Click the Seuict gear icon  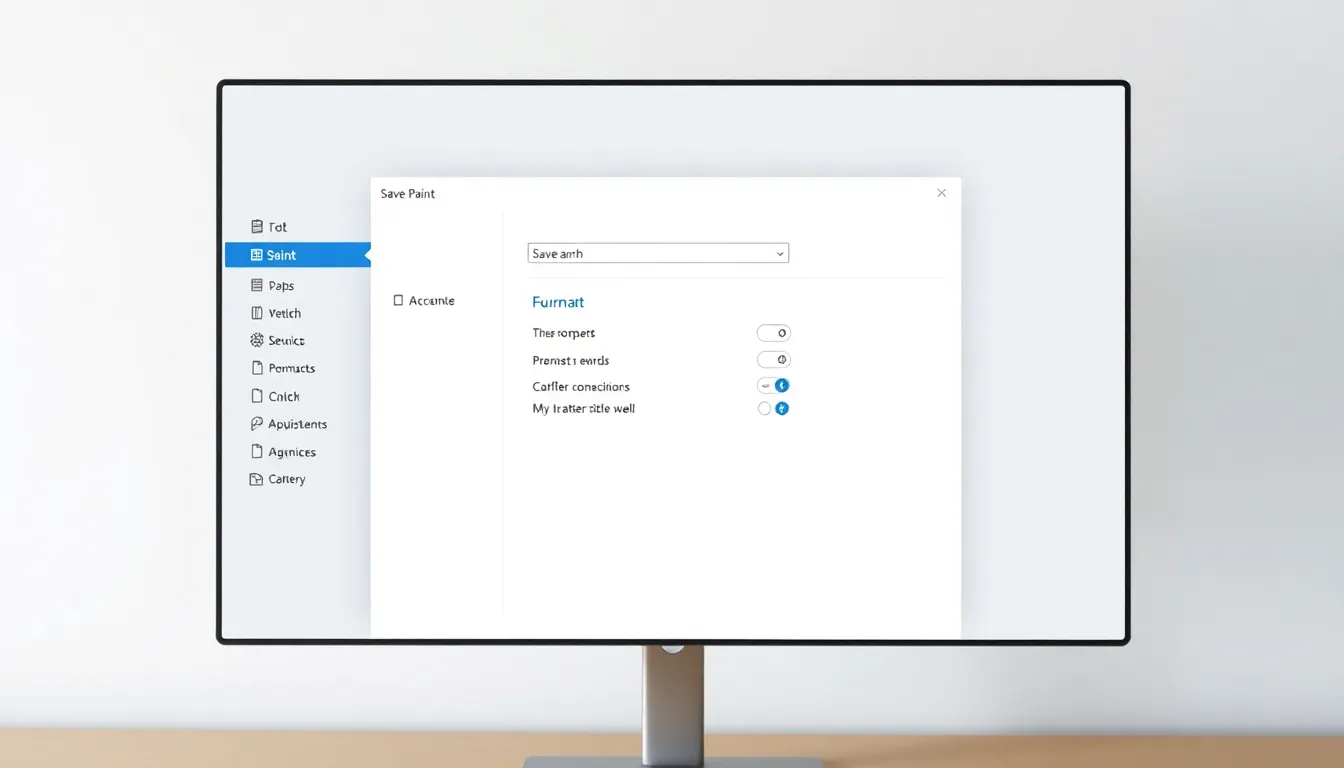tap(257, 340)
